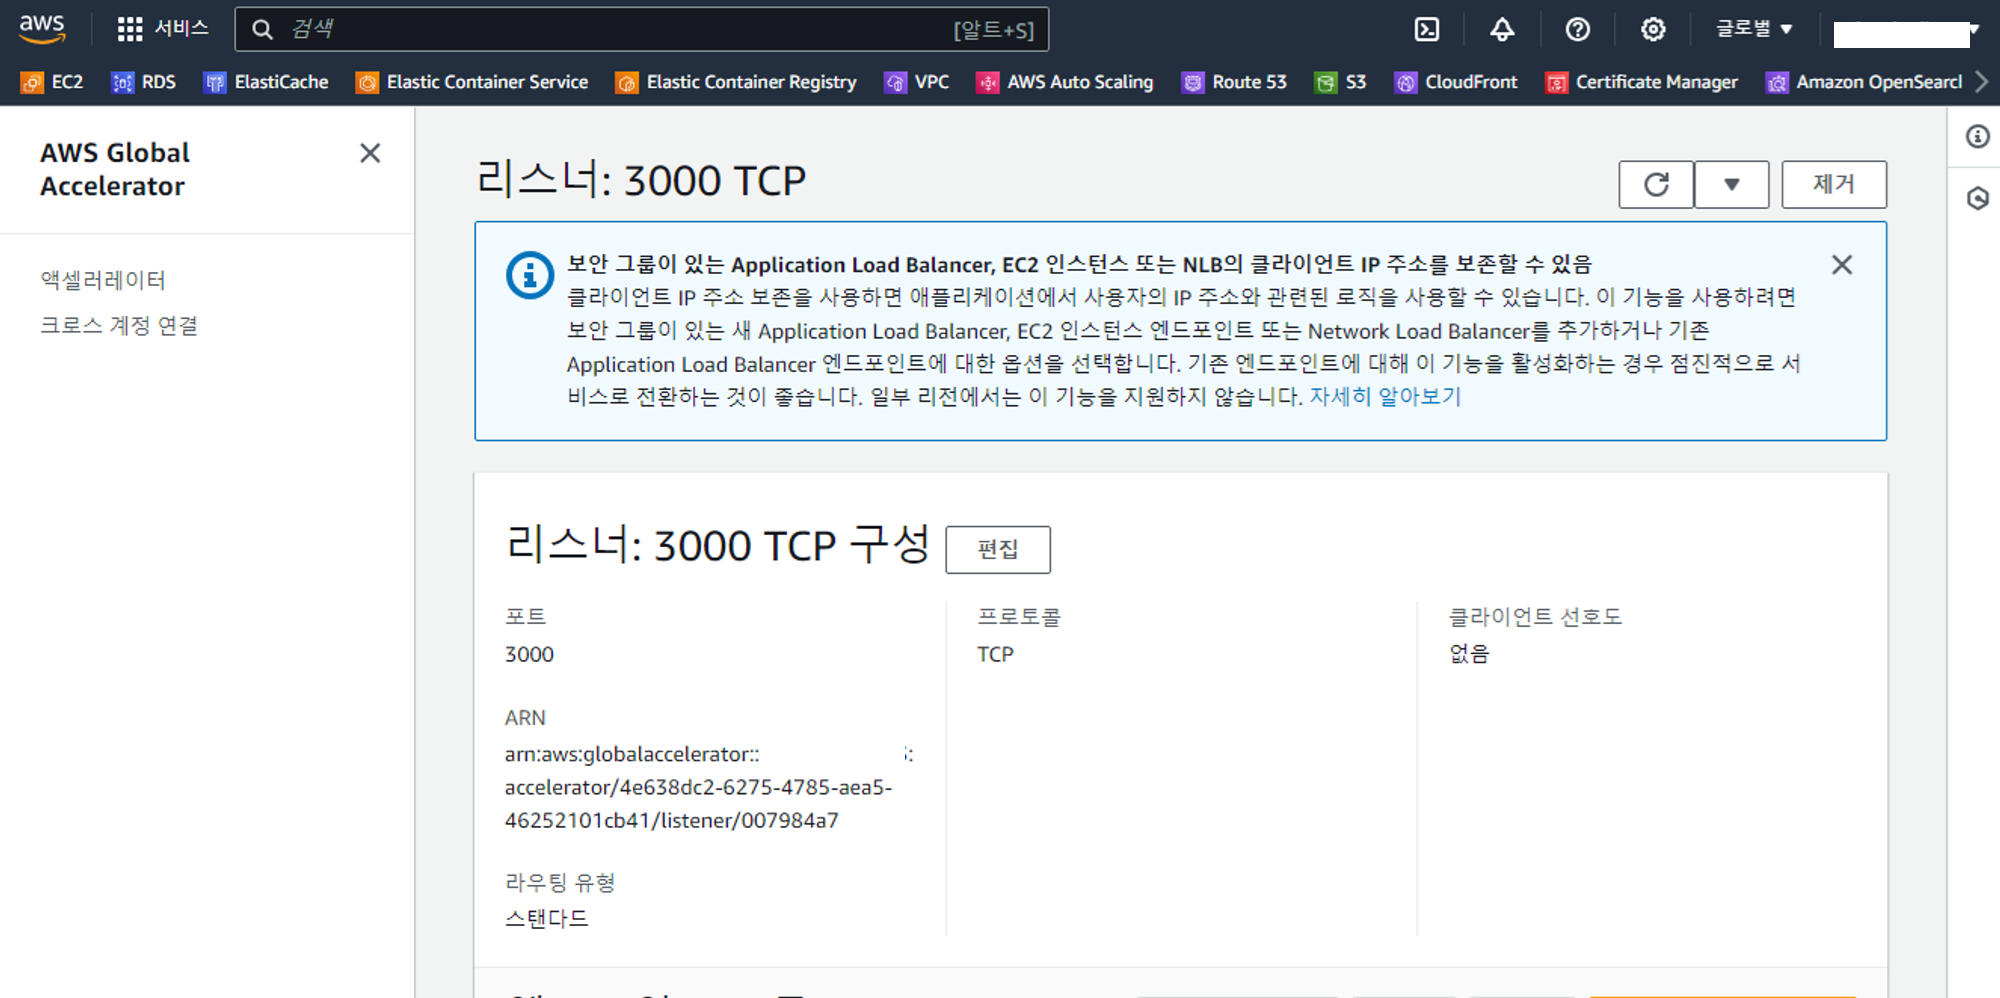2000x998 pixels.
Task: Go to 크로스 계정 연결 in side navigation
Action: tap(119, 325)
